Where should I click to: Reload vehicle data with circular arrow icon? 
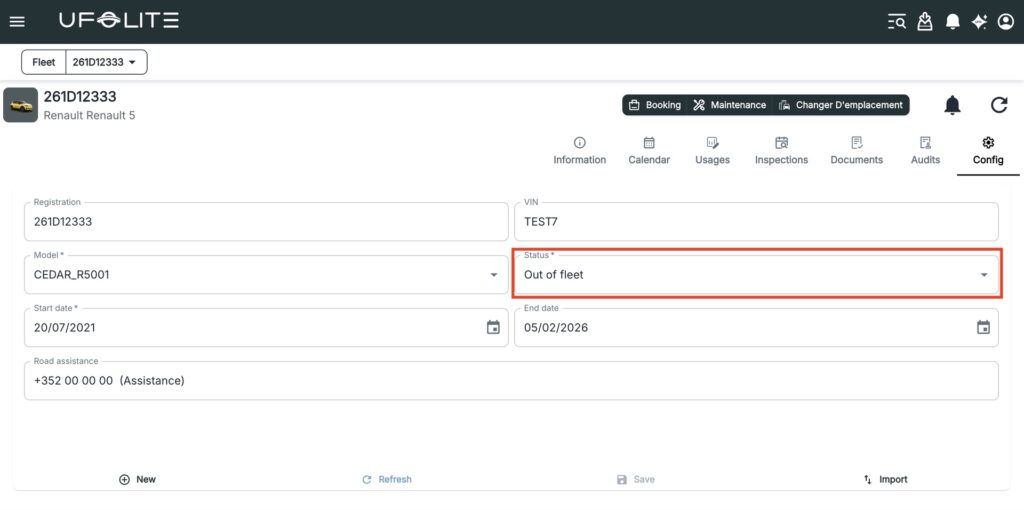(999, 105)
